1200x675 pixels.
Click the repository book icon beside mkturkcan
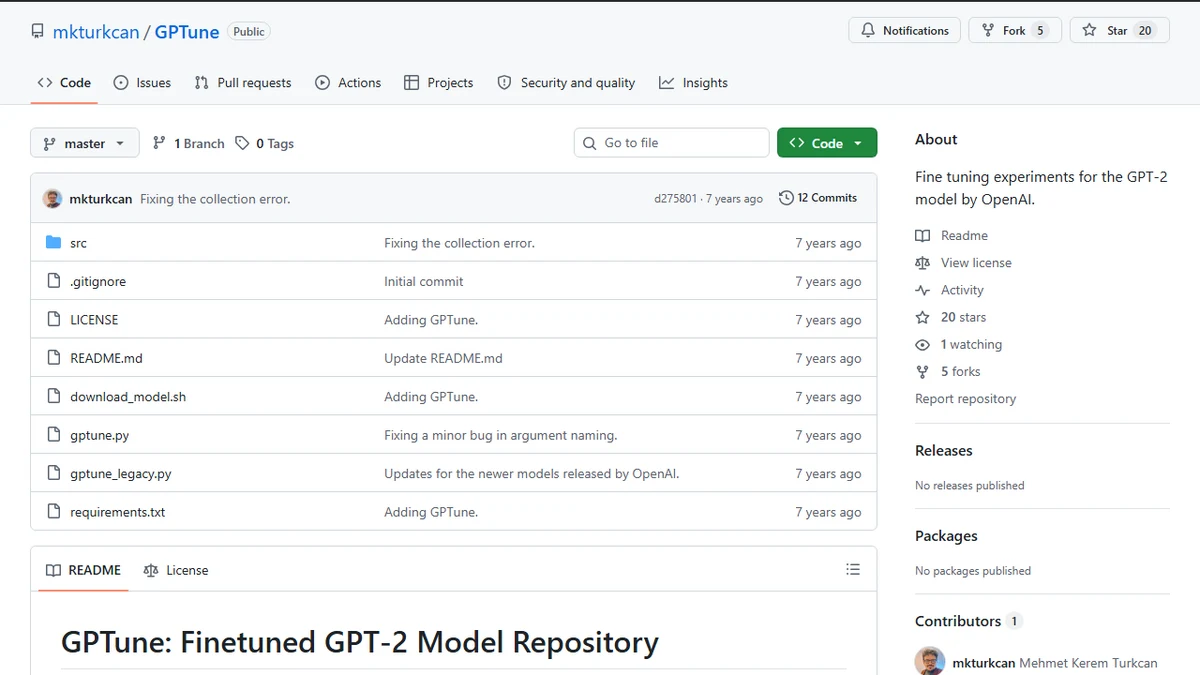pos(37,31)
